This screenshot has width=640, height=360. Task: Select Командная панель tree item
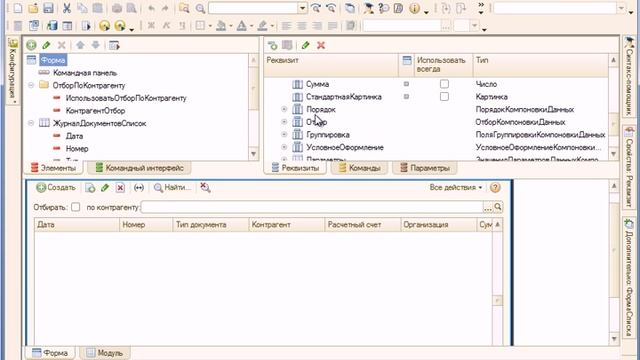coord(85,73)
